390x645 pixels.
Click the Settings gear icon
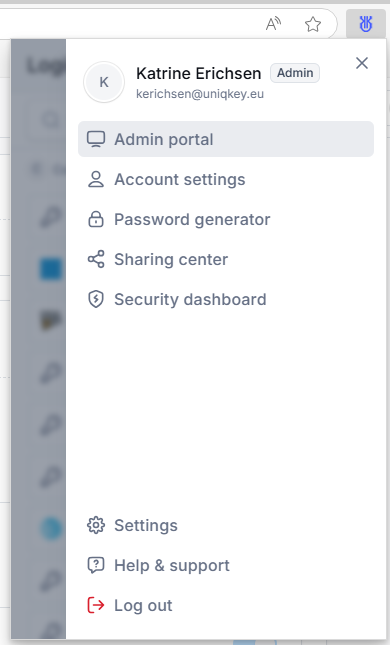96,525
